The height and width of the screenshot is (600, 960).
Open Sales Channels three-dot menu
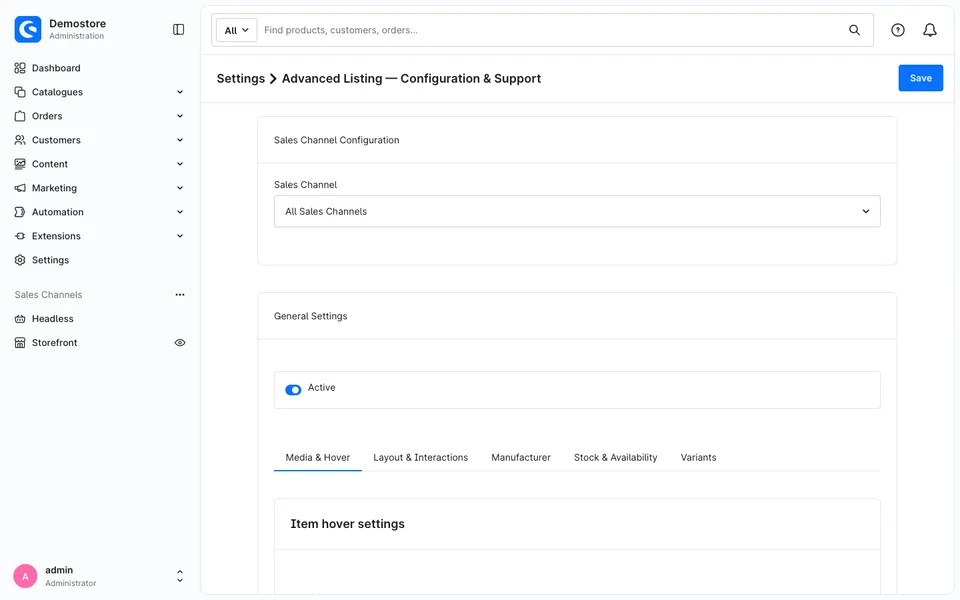point(180,294)
